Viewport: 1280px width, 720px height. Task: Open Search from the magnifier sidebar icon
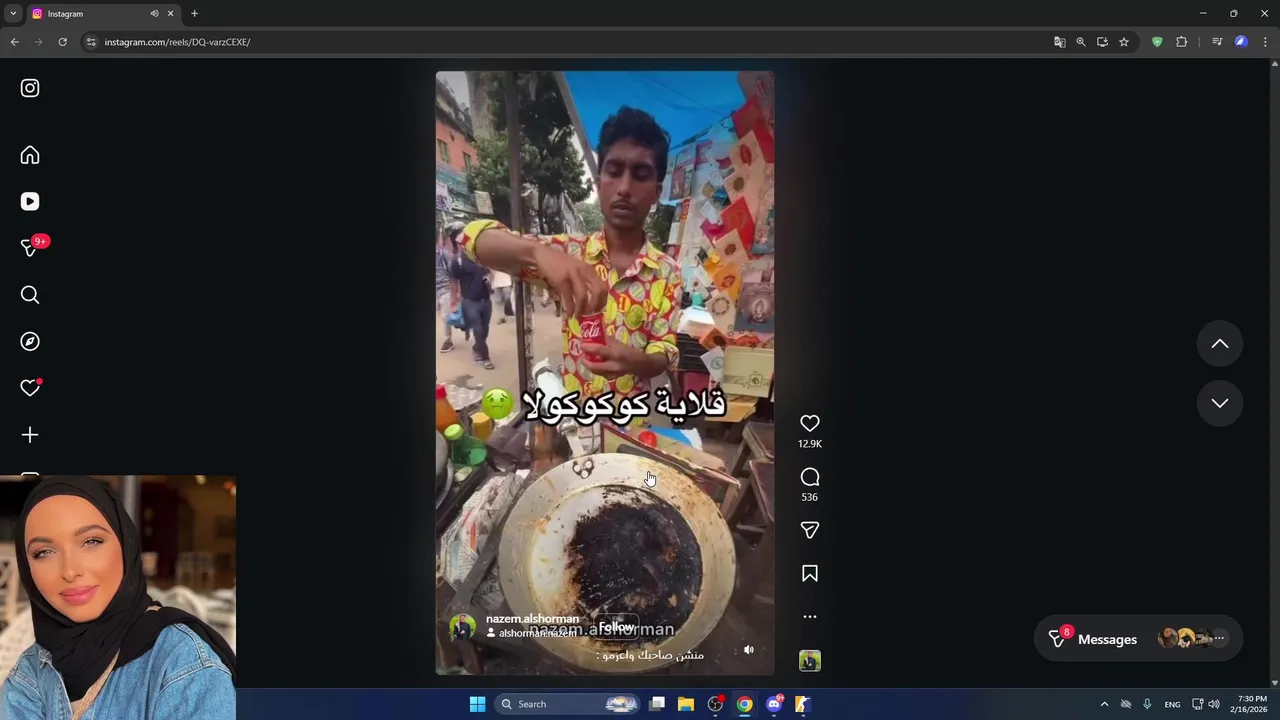pyautogui.click(x=30, y=295)
